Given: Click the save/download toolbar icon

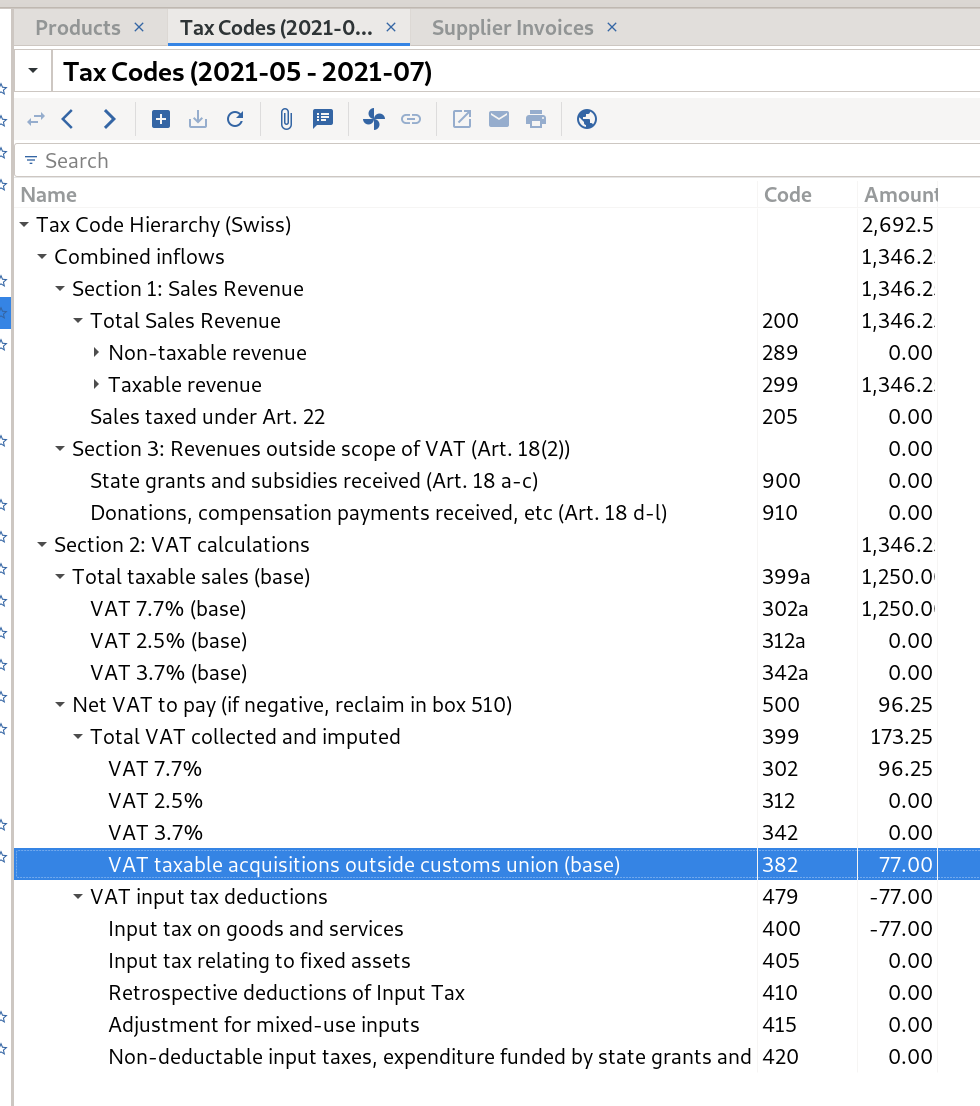Looking at the screenshot, I should pos(198,119).
